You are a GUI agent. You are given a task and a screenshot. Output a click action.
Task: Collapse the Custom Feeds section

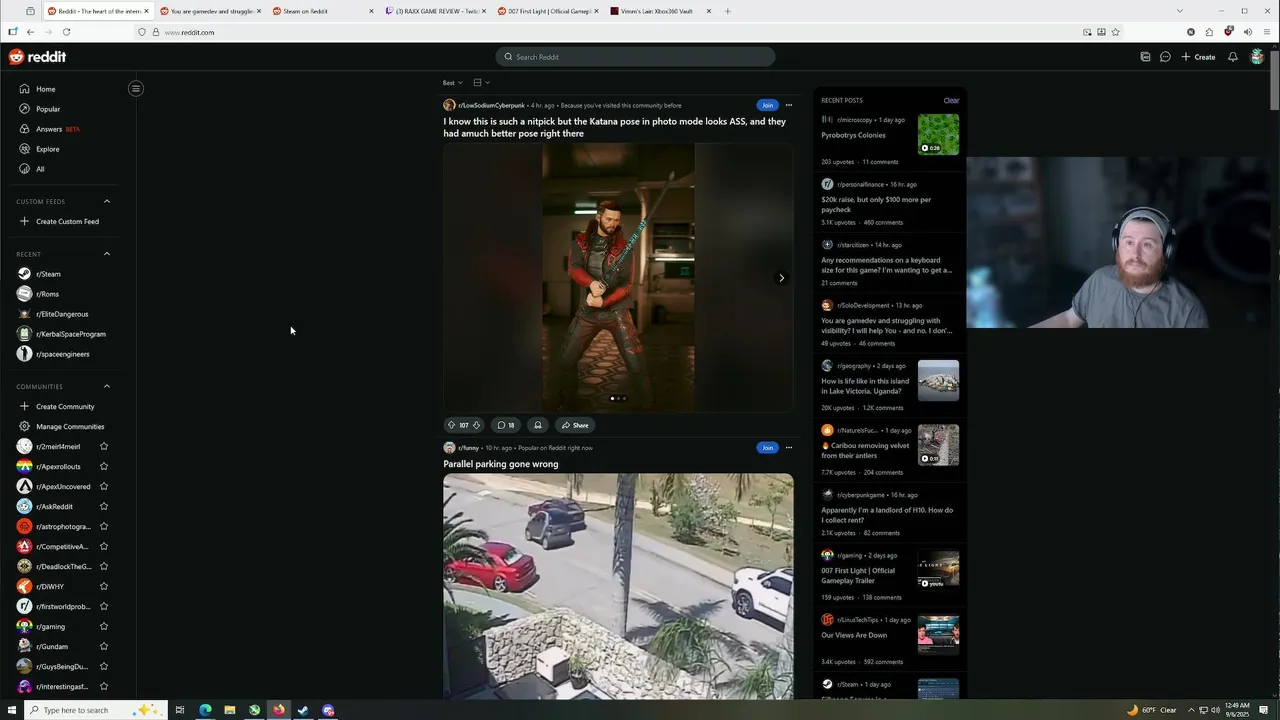pos(107,201)
